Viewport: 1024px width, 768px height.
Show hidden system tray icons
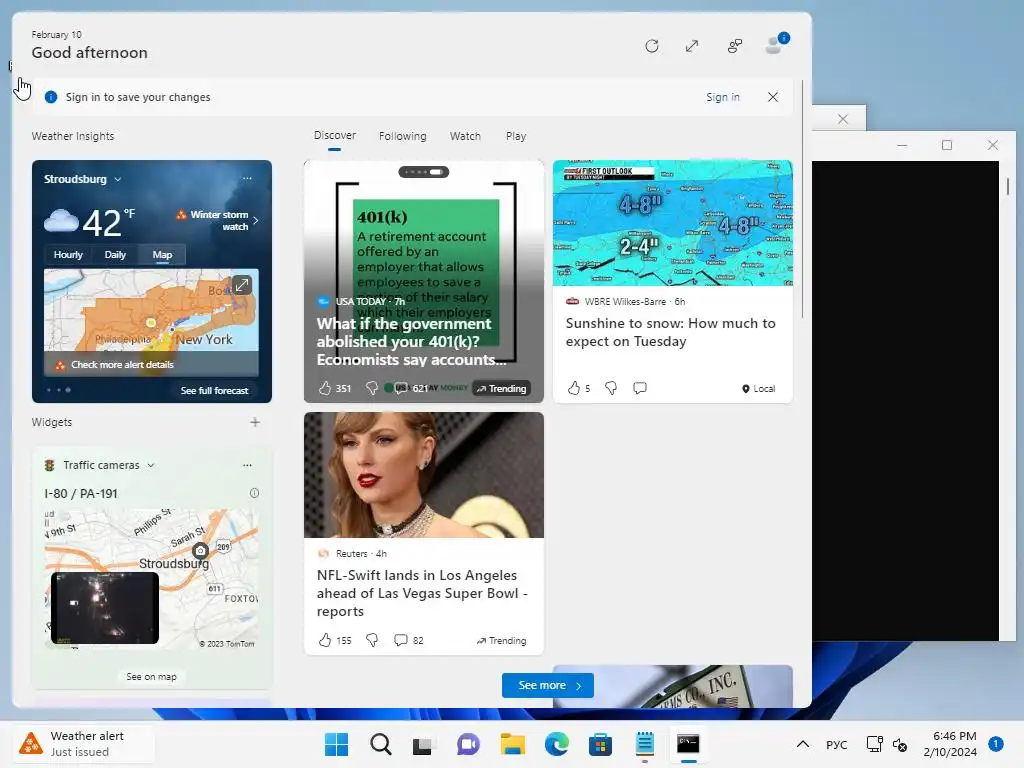(x=803, y=744)
